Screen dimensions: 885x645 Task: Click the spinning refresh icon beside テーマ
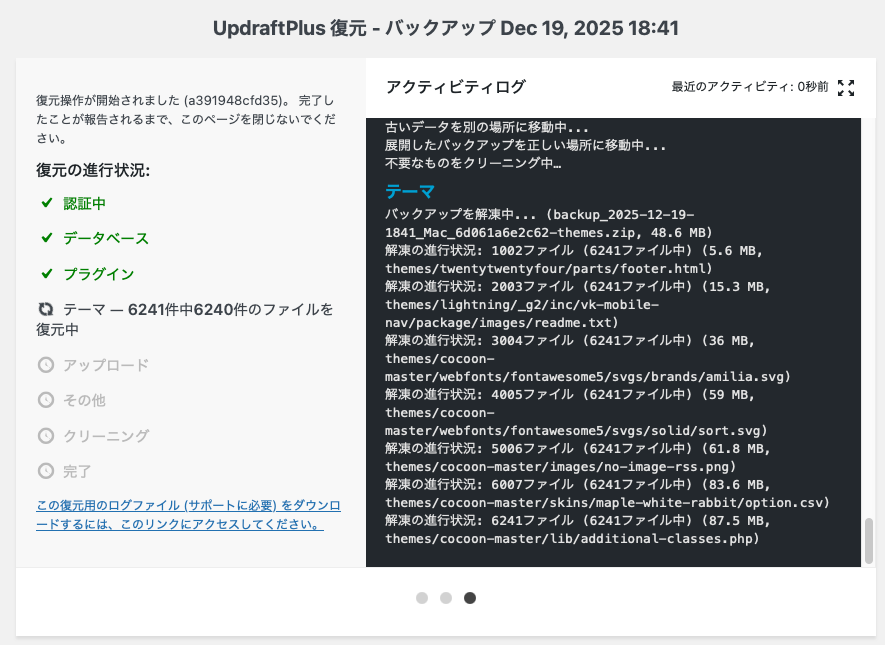coord(46,310)
